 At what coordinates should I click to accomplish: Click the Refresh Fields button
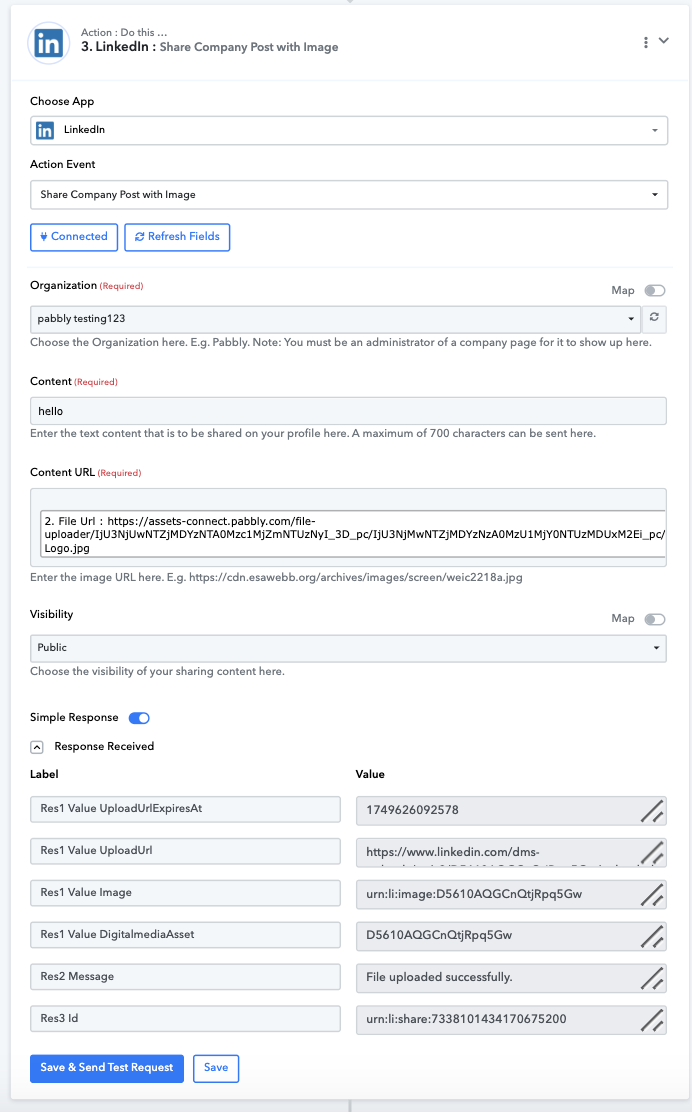(x=177, y=237)
